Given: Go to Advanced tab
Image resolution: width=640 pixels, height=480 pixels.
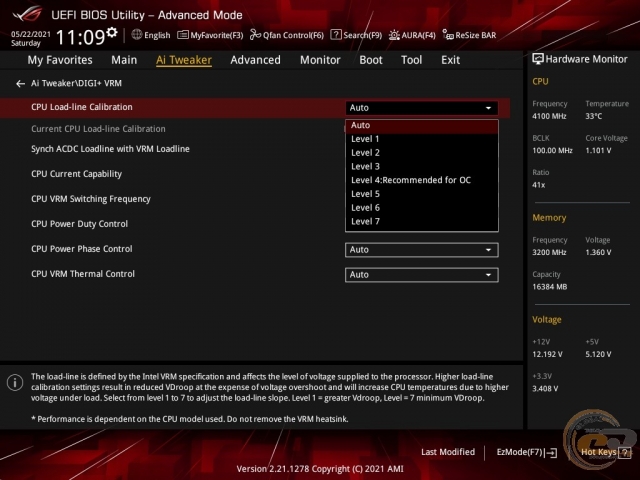Looking at the screenshot, I should 256,60.
